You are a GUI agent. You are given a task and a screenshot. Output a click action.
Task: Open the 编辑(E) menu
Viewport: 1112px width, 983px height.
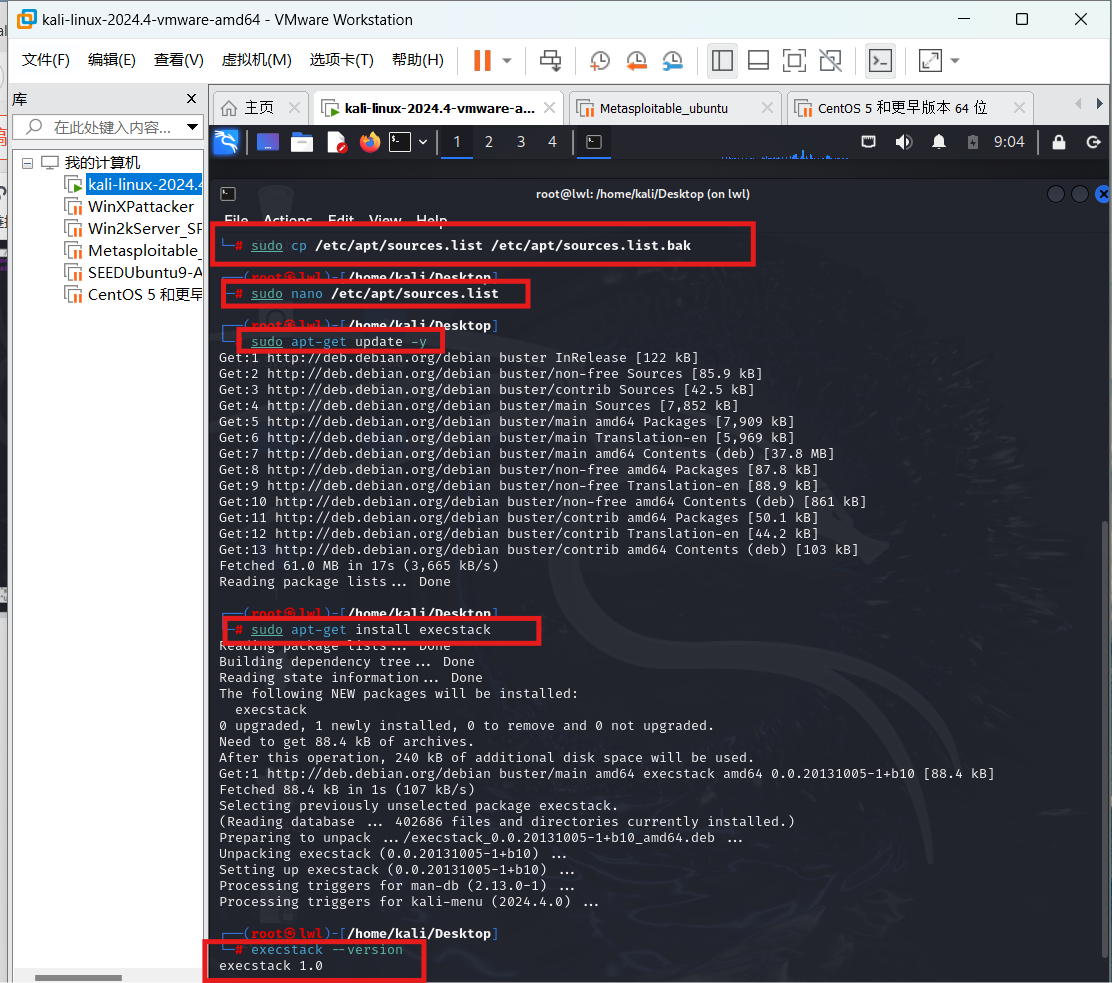click(x=111, y=60)
